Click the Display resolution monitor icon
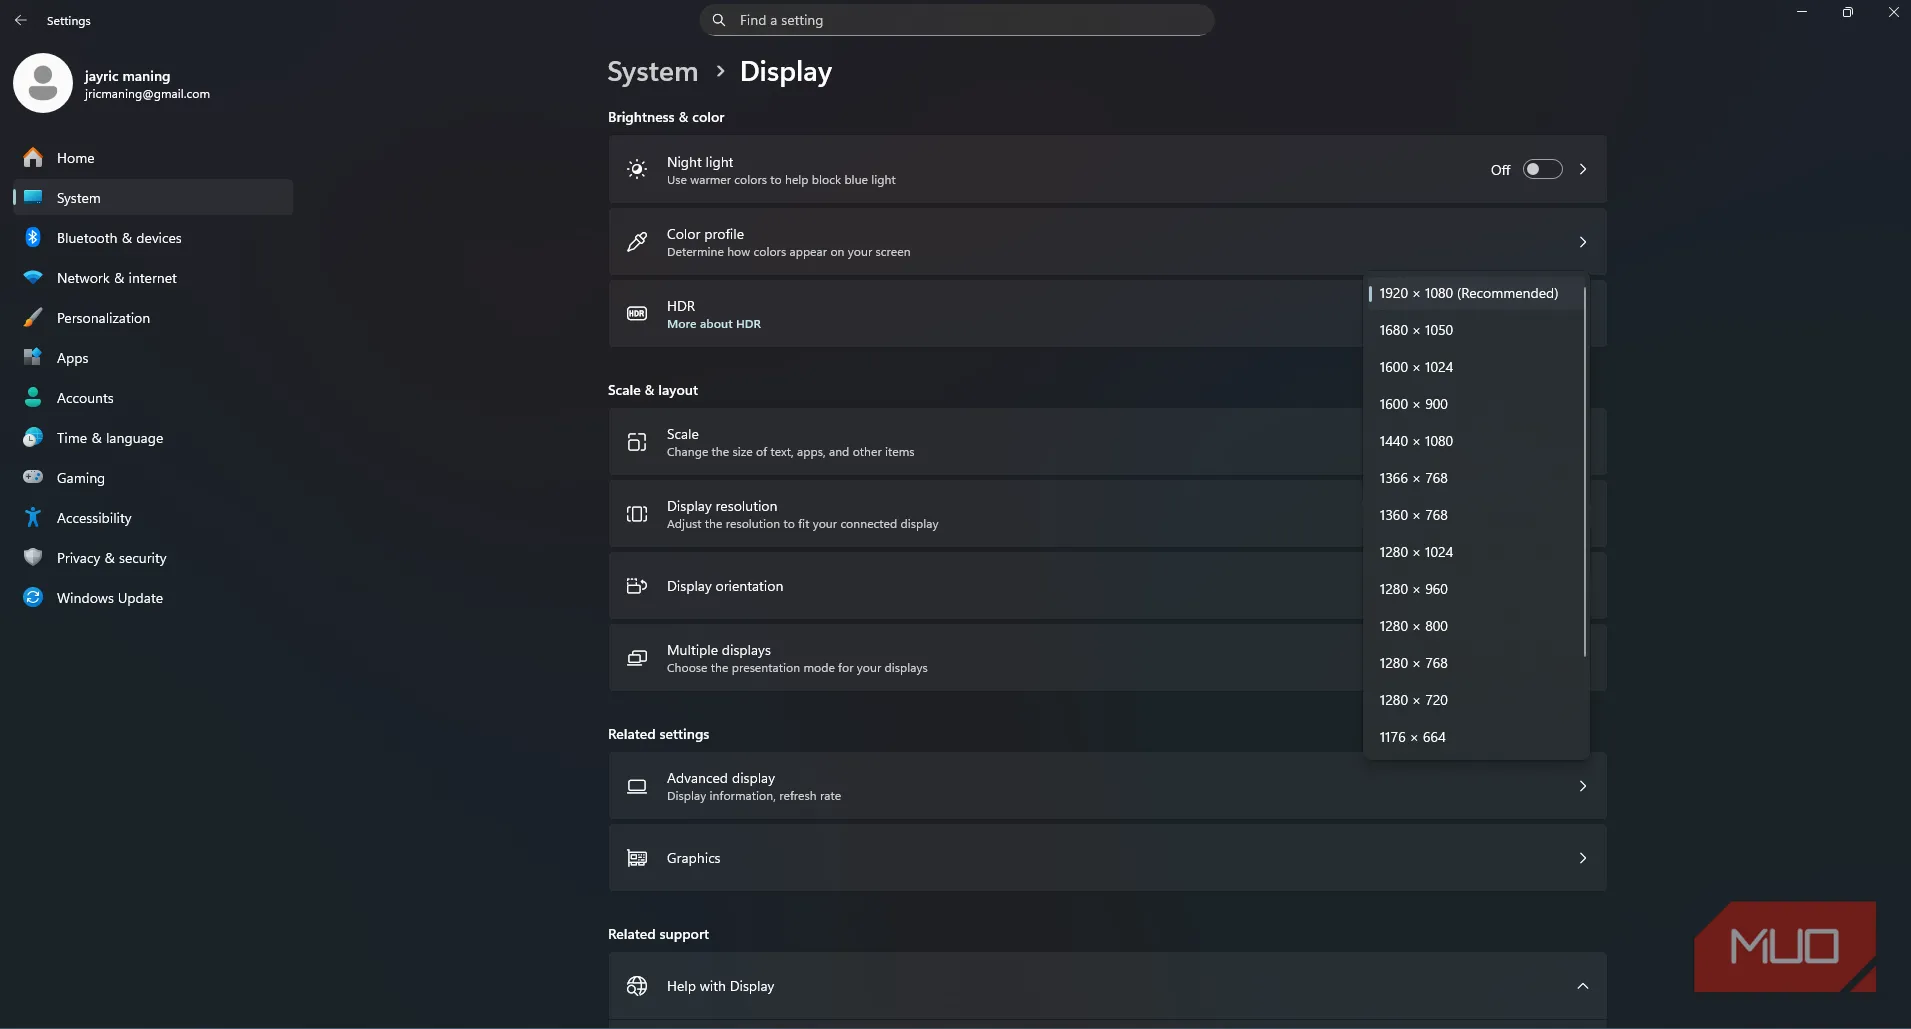This screenshot has height=1029, width=1911. click(x=637, y=514)
